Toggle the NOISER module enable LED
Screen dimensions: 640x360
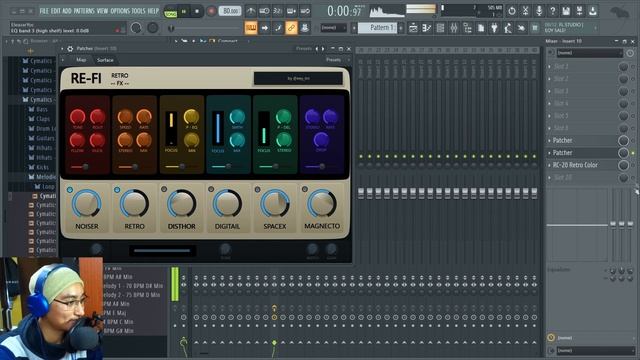70,190
